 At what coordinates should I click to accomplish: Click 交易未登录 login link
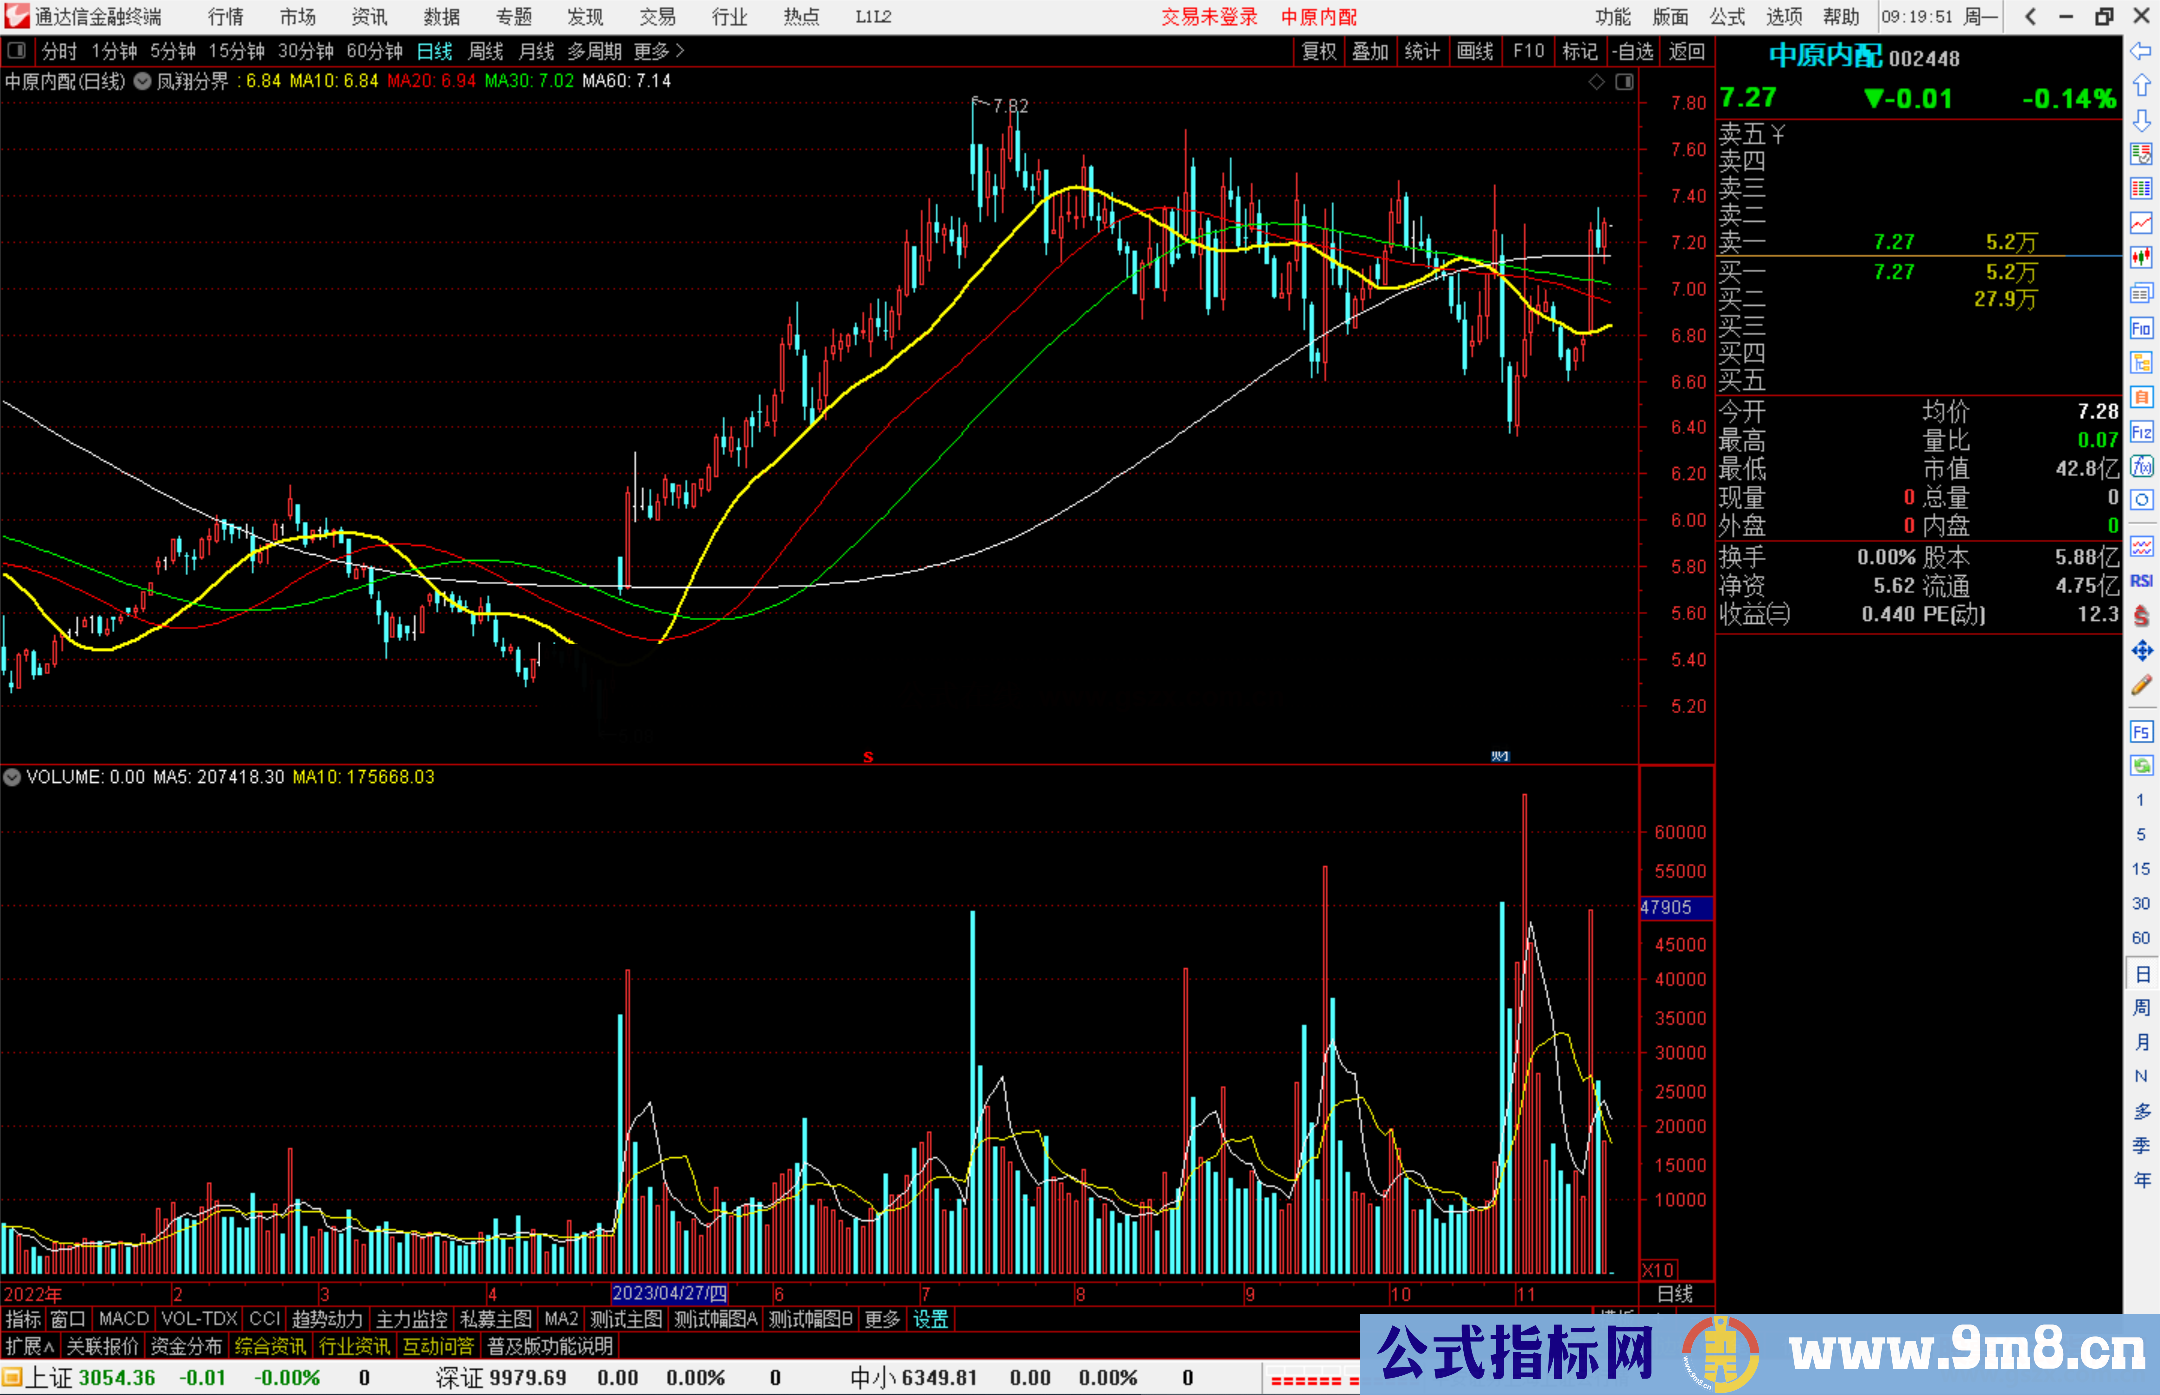(1209, 17)
